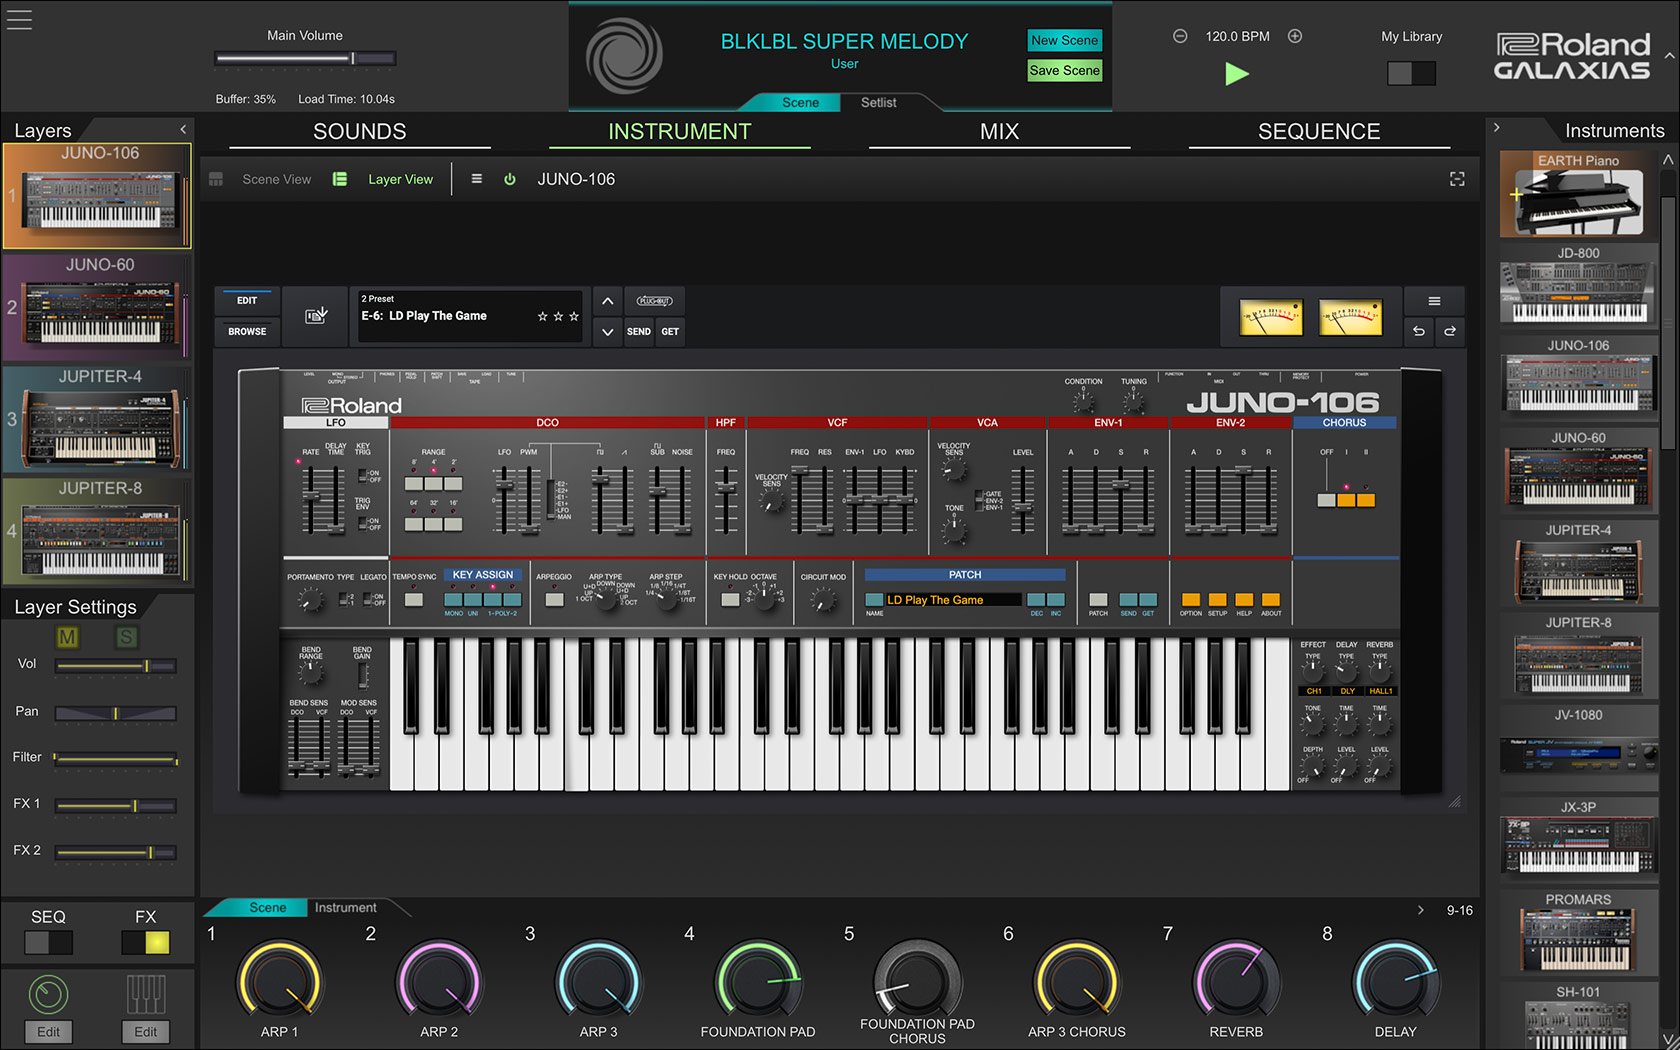Choose EARTH Piano from Instruments list
The width and height of the screenshot is (1680, 1050).
click(1578, 195)
